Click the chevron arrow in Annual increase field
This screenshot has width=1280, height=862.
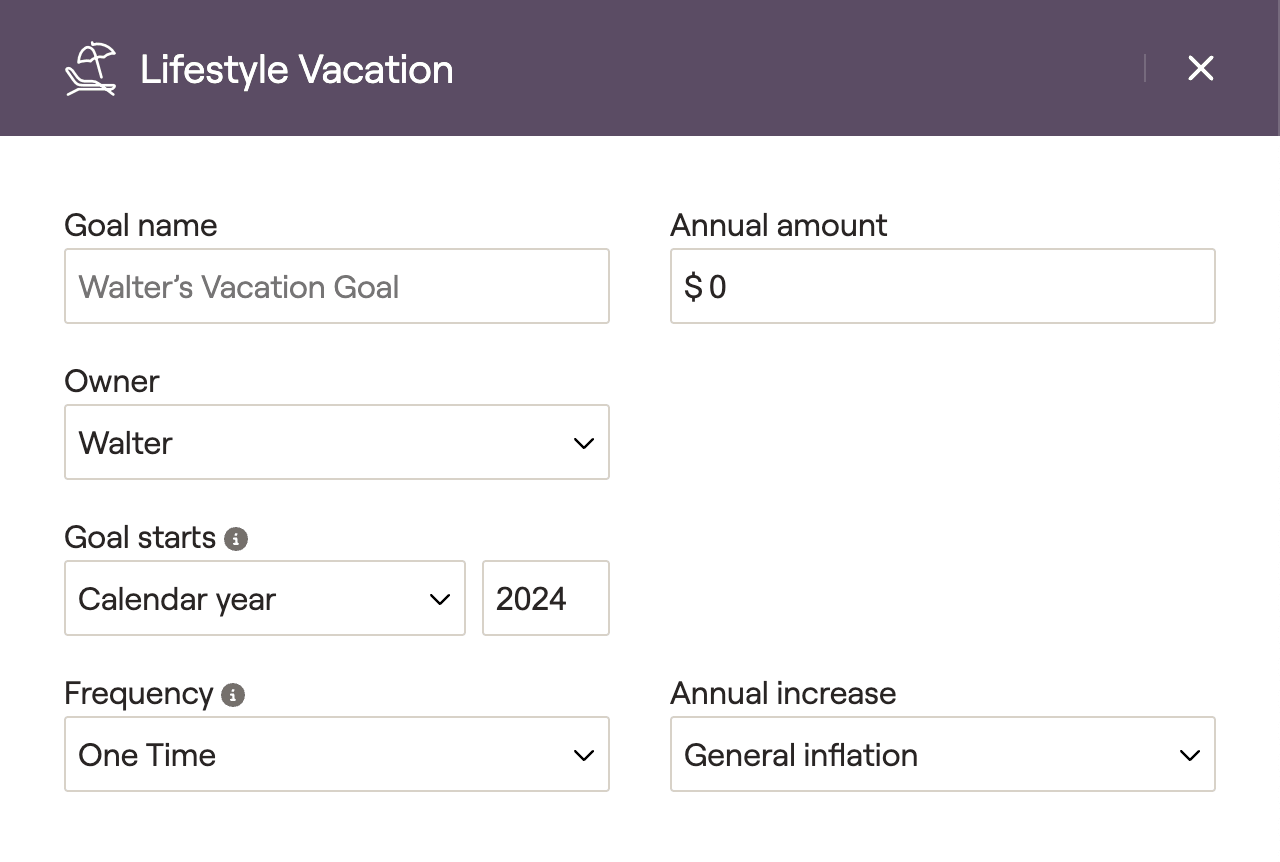[x=1189, y=755]
